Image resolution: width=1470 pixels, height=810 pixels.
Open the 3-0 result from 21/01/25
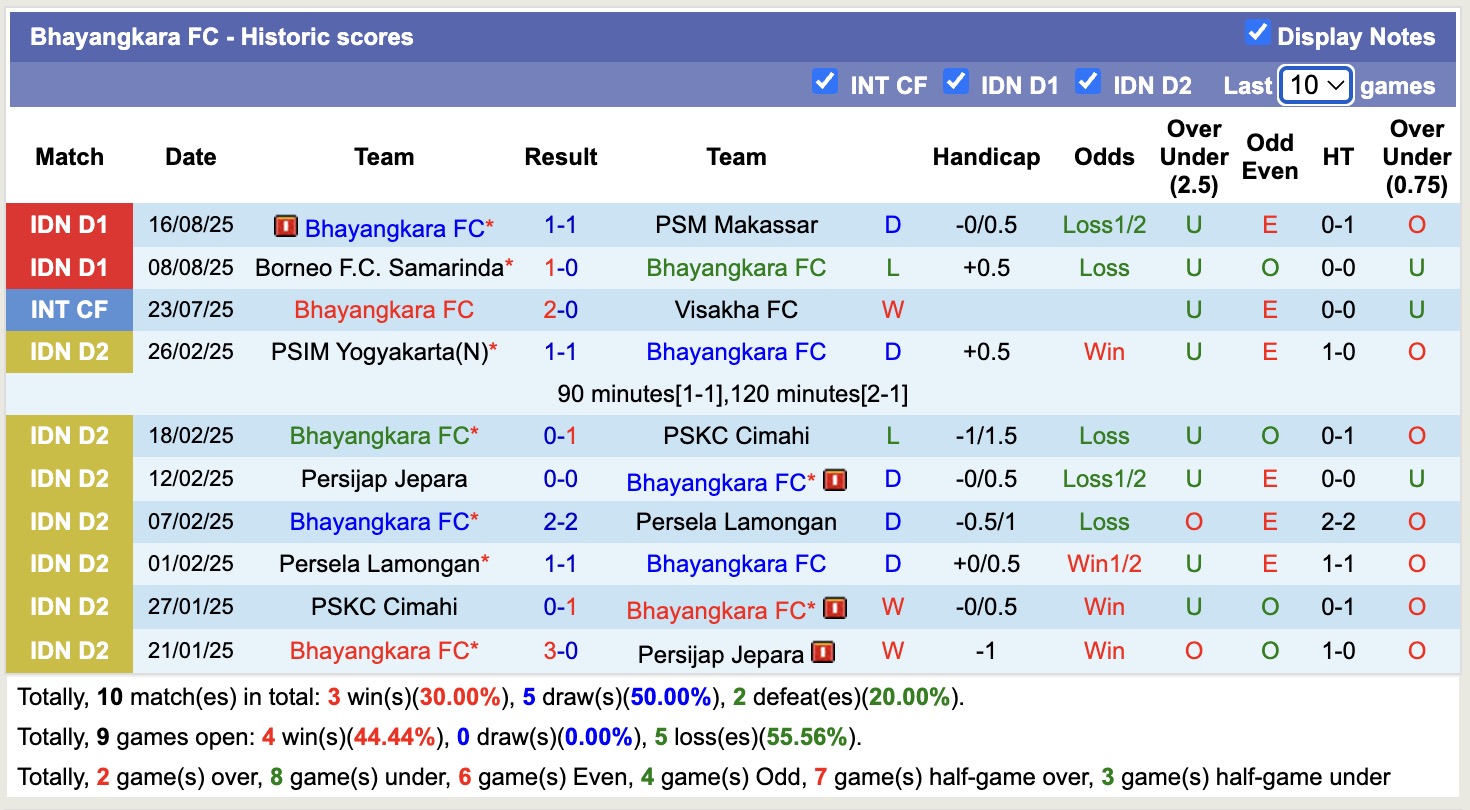560,651
